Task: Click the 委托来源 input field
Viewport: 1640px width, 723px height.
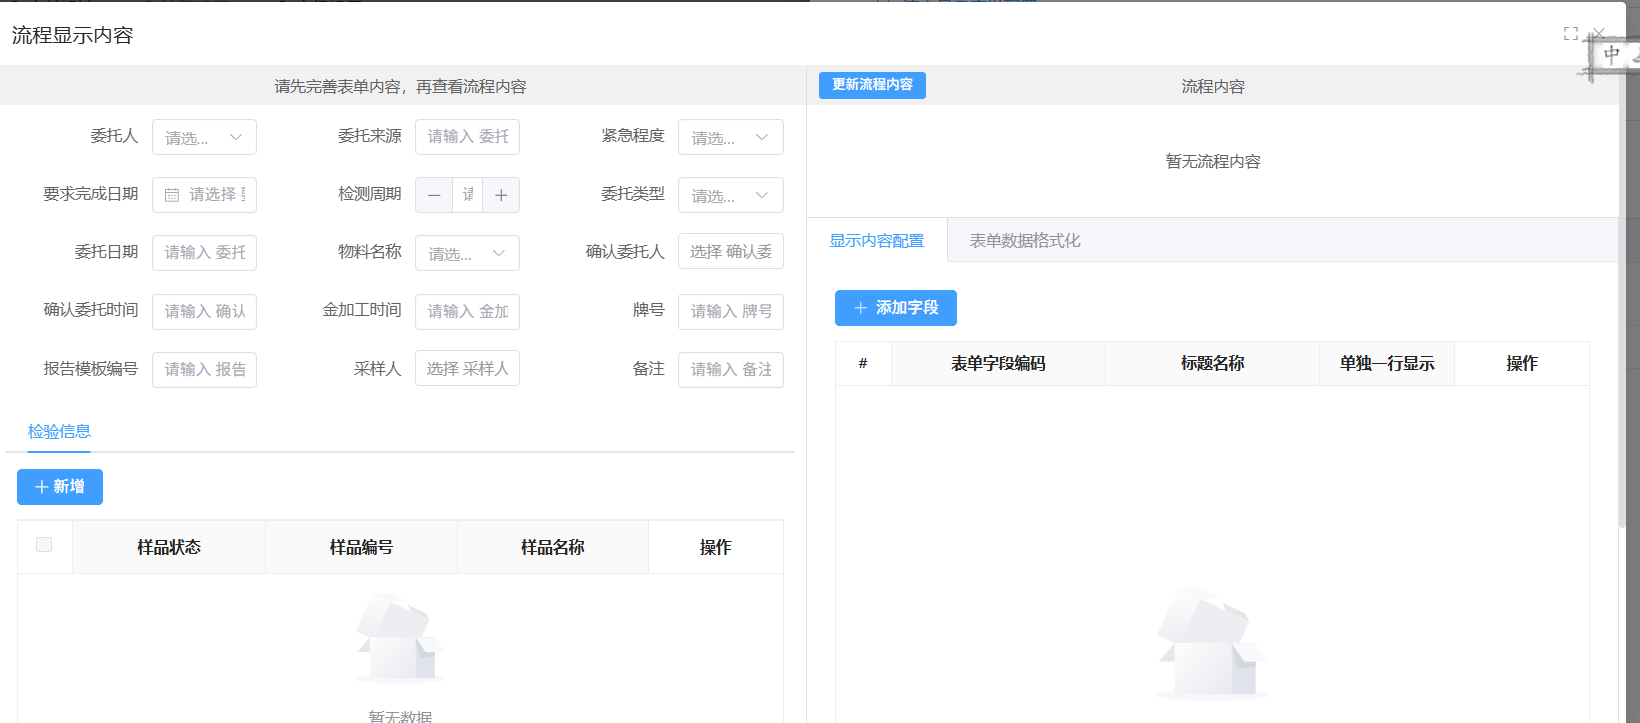Action: pyautogui.click(x=467, y=137)
